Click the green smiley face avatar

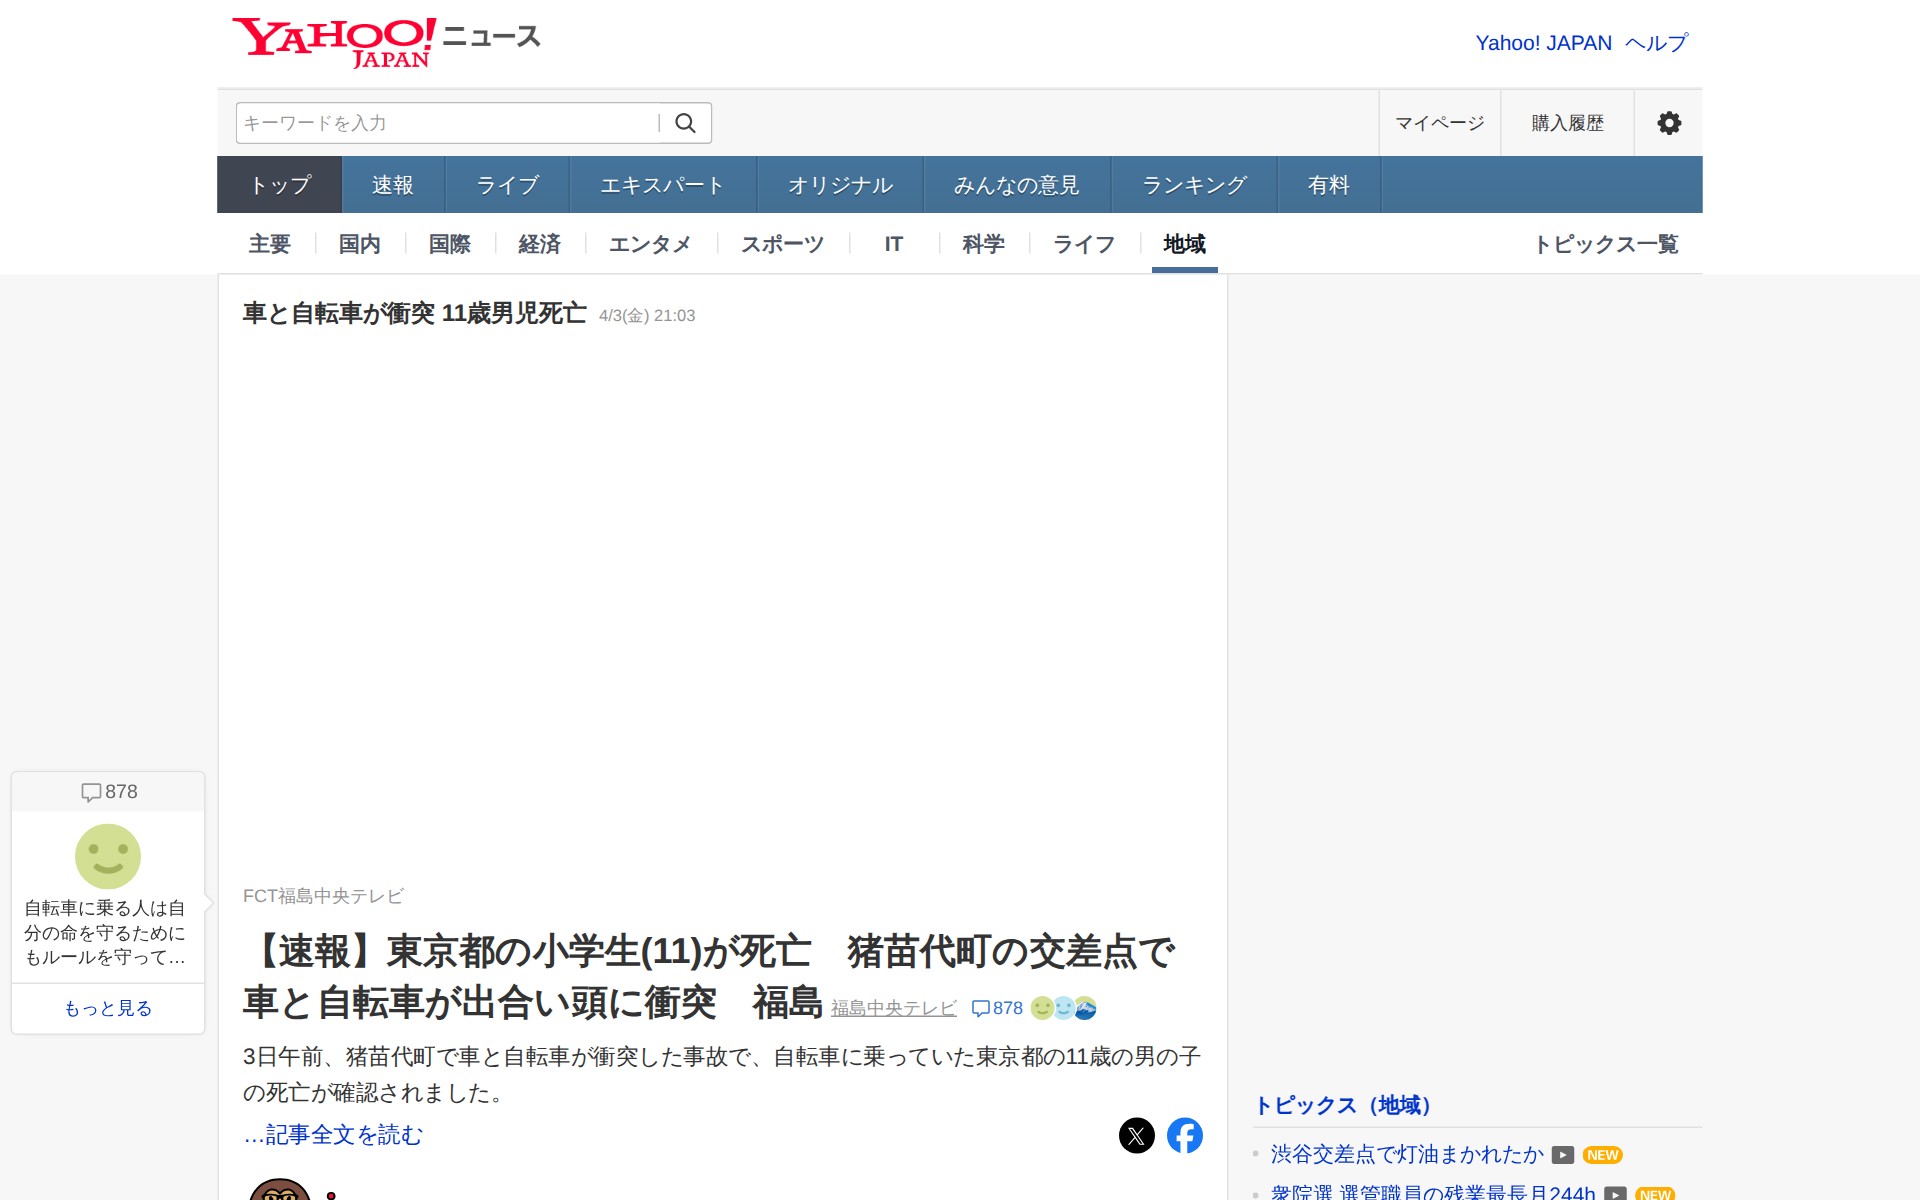pyautogui.click(x=108, y=856)
